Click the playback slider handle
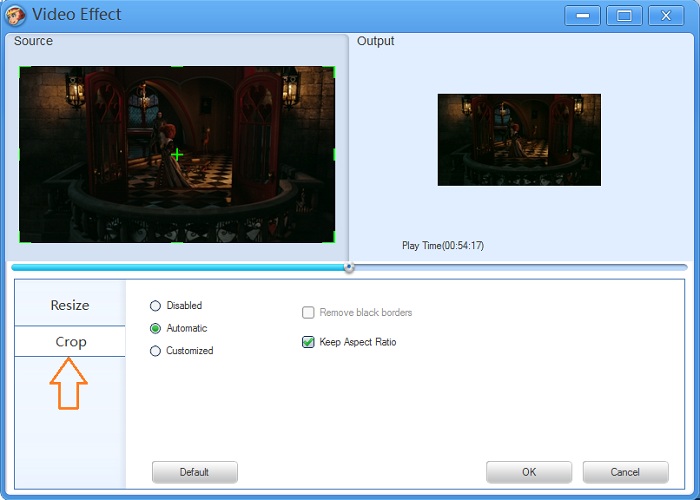The height and width of the screenshot is (500, 700). 349,267
